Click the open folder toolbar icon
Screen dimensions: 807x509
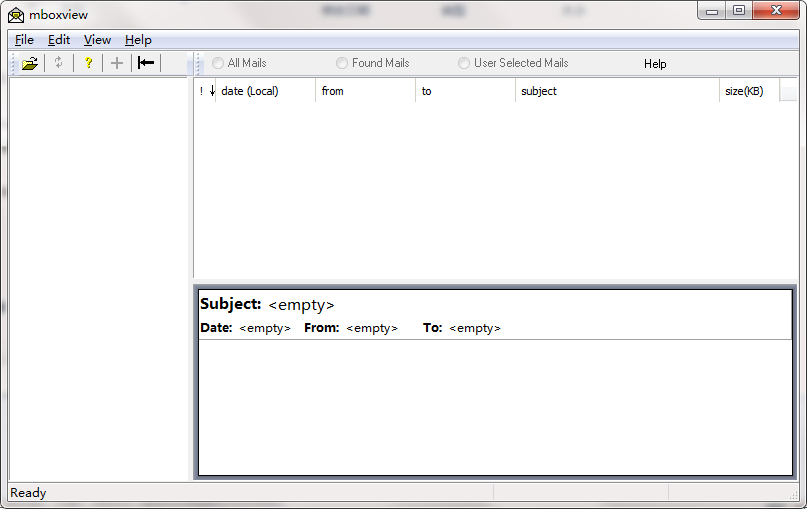(x=30, y=63)
